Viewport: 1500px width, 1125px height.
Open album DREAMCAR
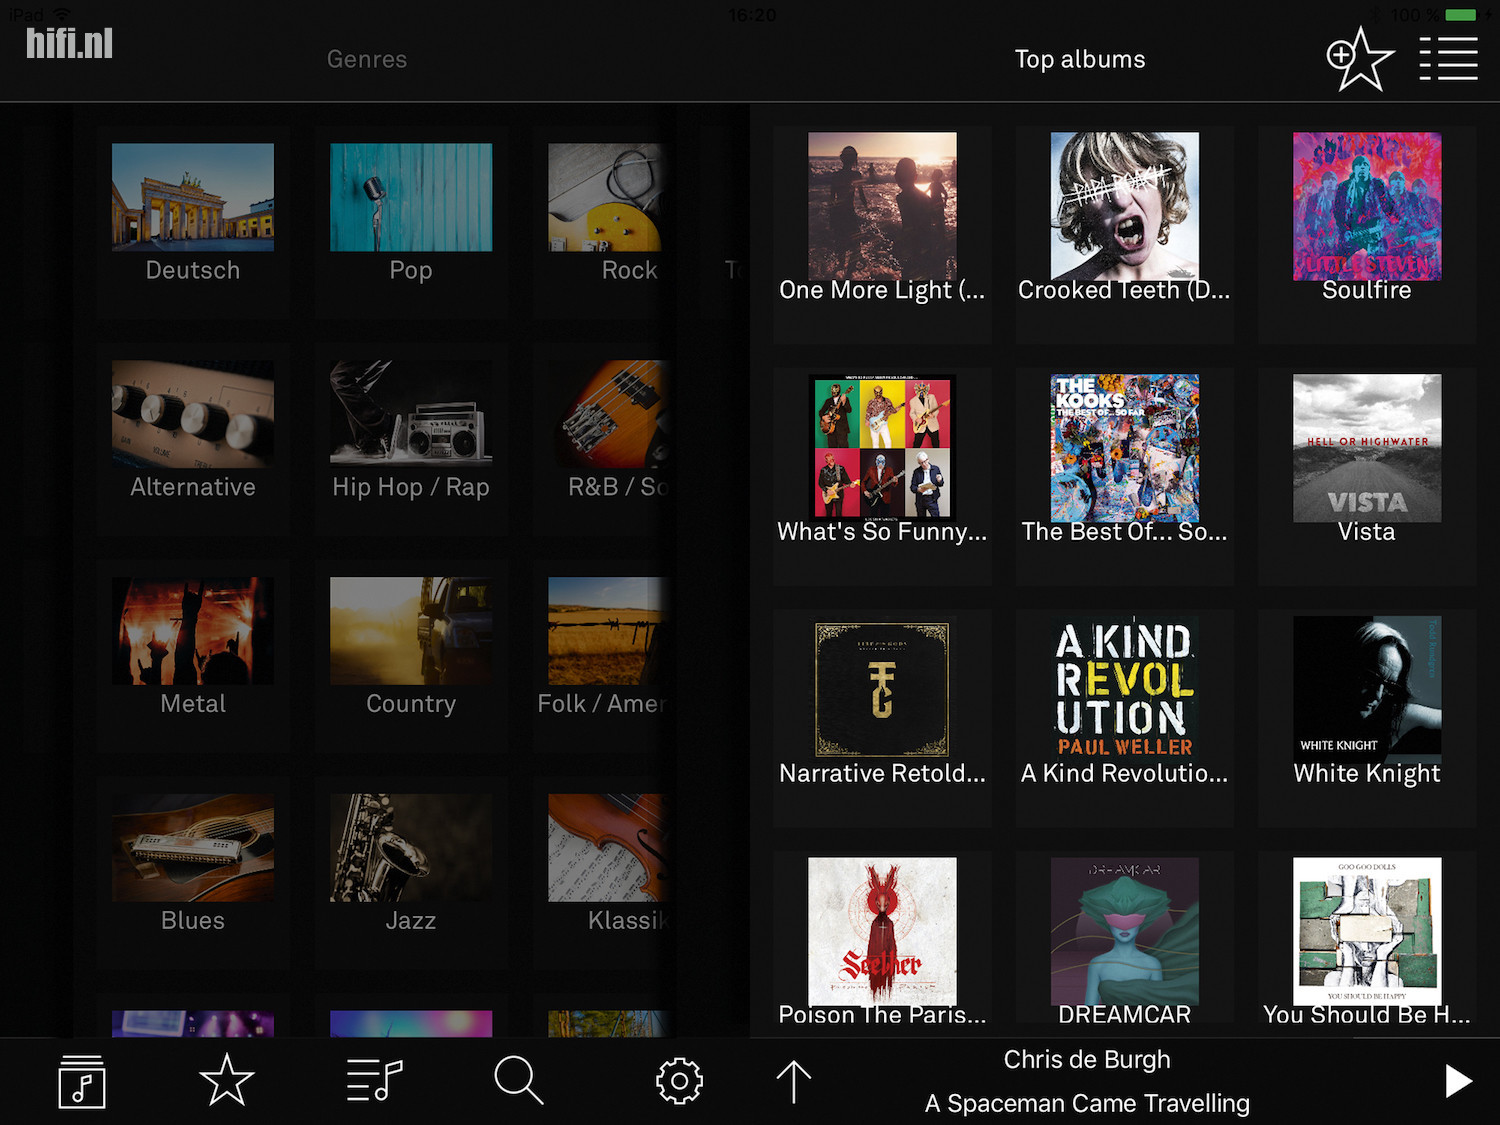[1124, 943]
